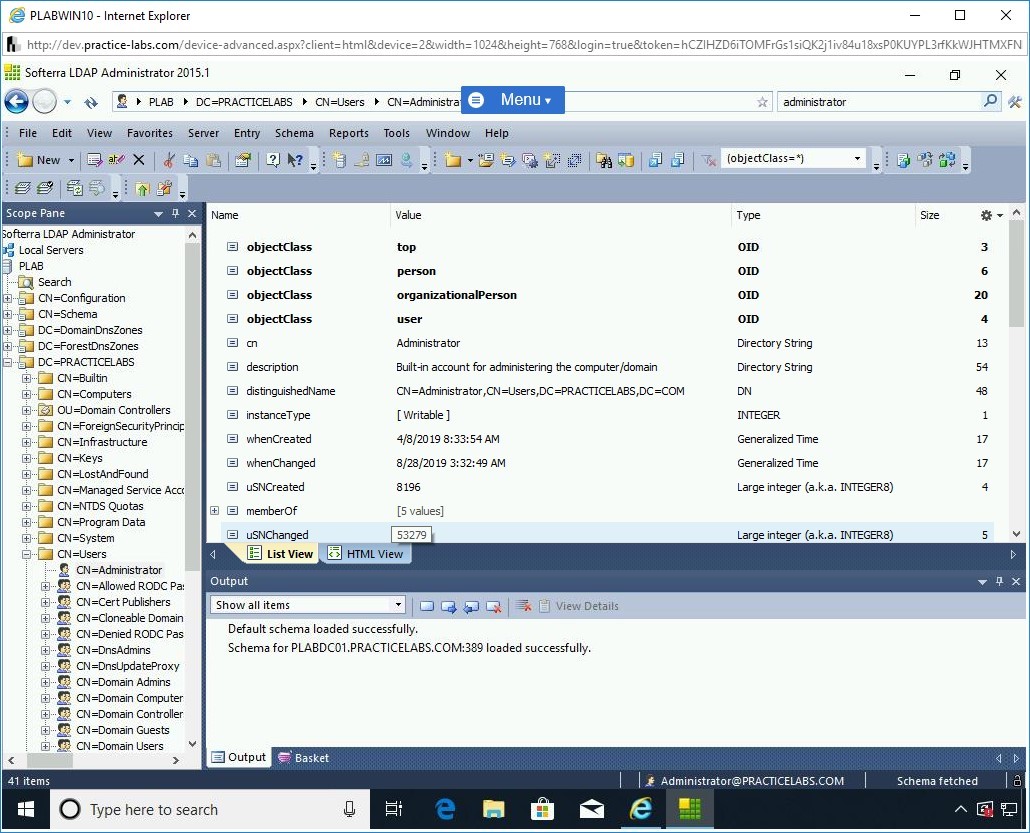1030x833 pixels.
Task: Click the blue Menu button
Action: (x=513, y=100)
